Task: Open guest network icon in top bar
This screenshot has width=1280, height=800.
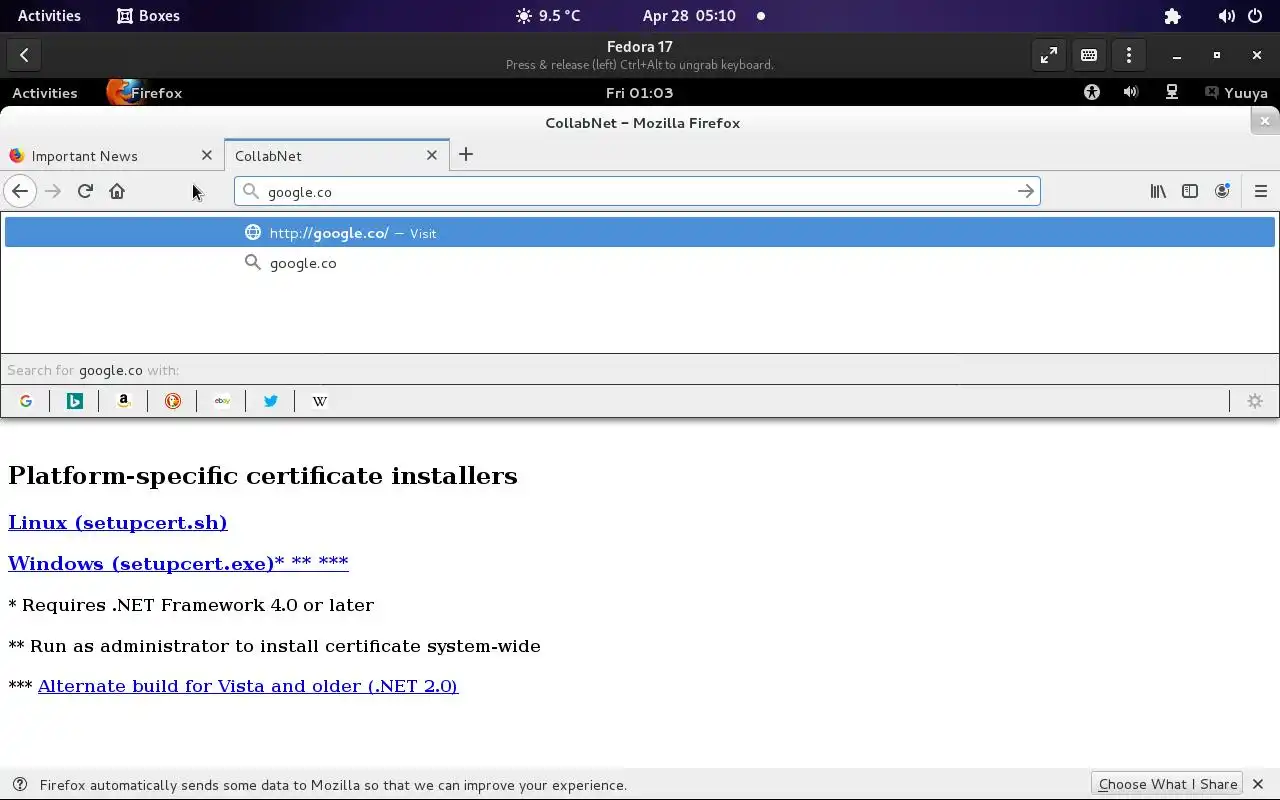Action: pyautogui.click(x=1172, y=92)
